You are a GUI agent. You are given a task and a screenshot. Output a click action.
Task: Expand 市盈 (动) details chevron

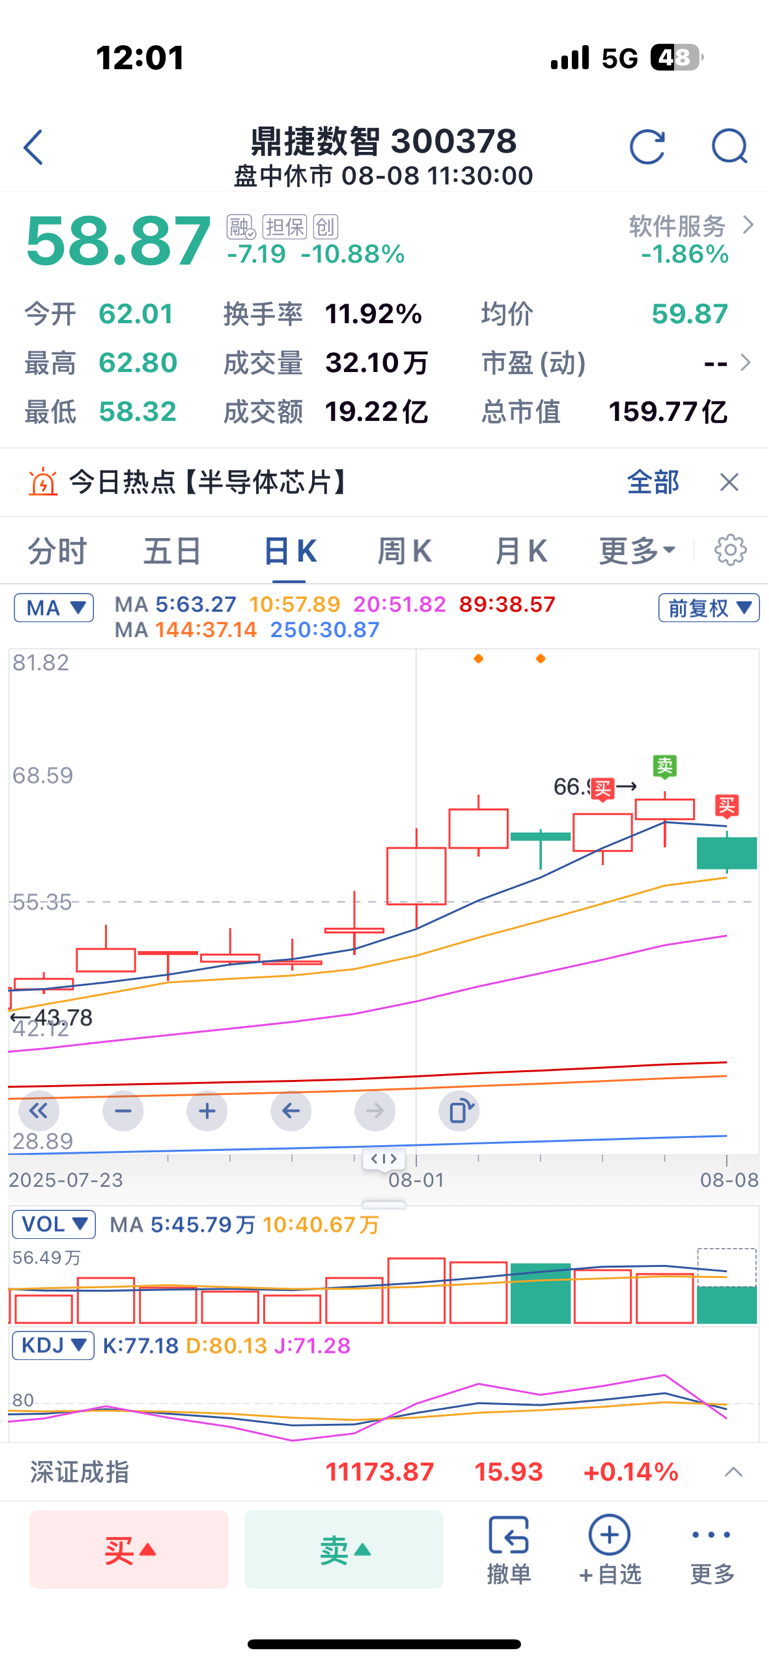pos(745,362)
